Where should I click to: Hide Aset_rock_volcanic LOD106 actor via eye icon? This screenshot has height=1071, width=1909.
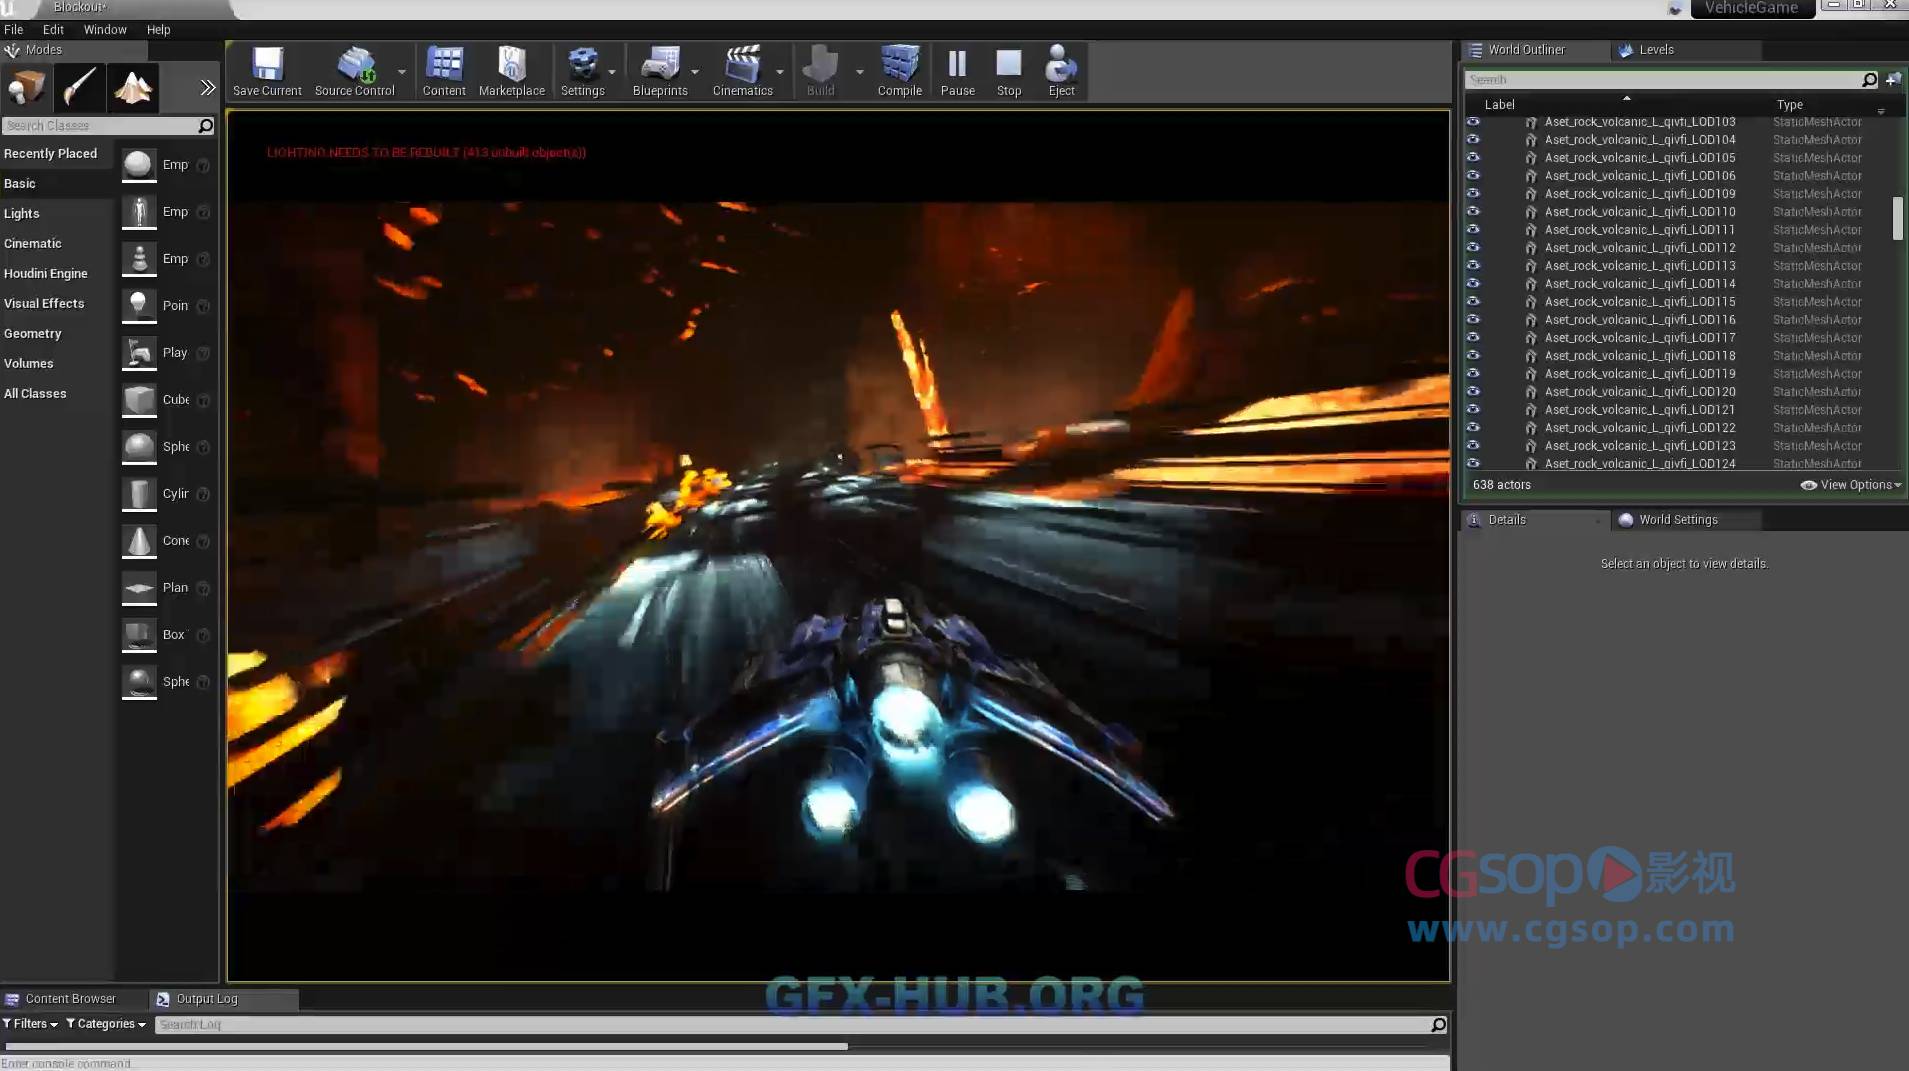pyautogui.click(x=1473, y=176)
